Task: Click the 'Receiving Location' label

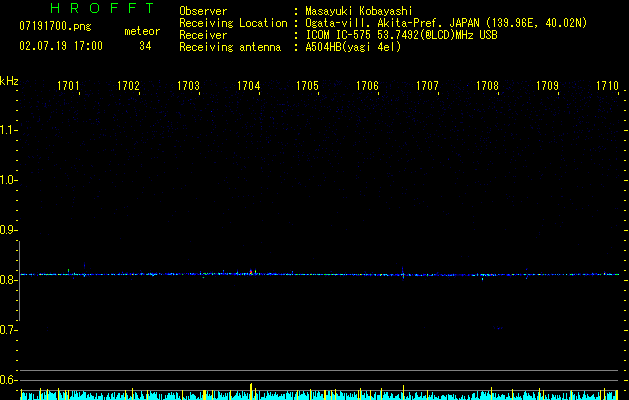Action: [233, 23]
